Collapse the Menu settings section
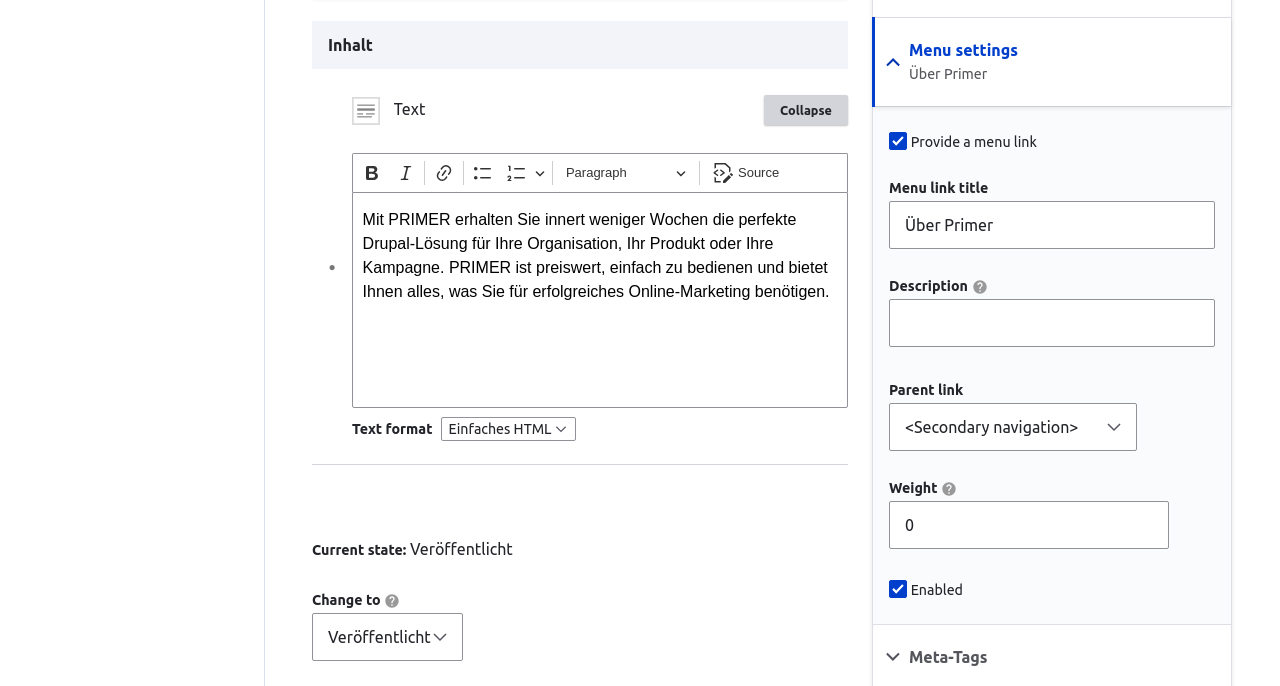Screen dimensions: 1280x686 click(x=1052, y=62)
